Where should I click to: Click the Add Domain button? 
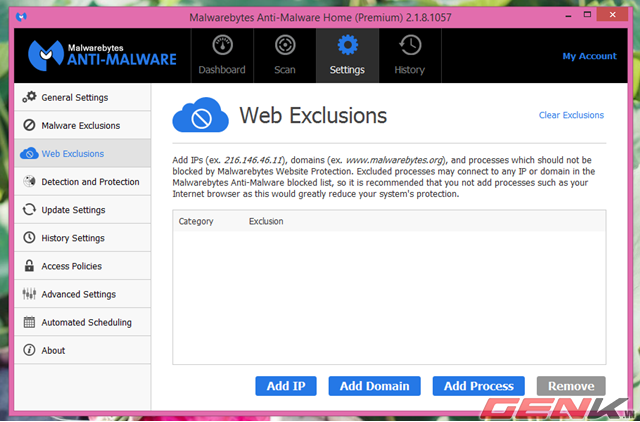point(375,386)
